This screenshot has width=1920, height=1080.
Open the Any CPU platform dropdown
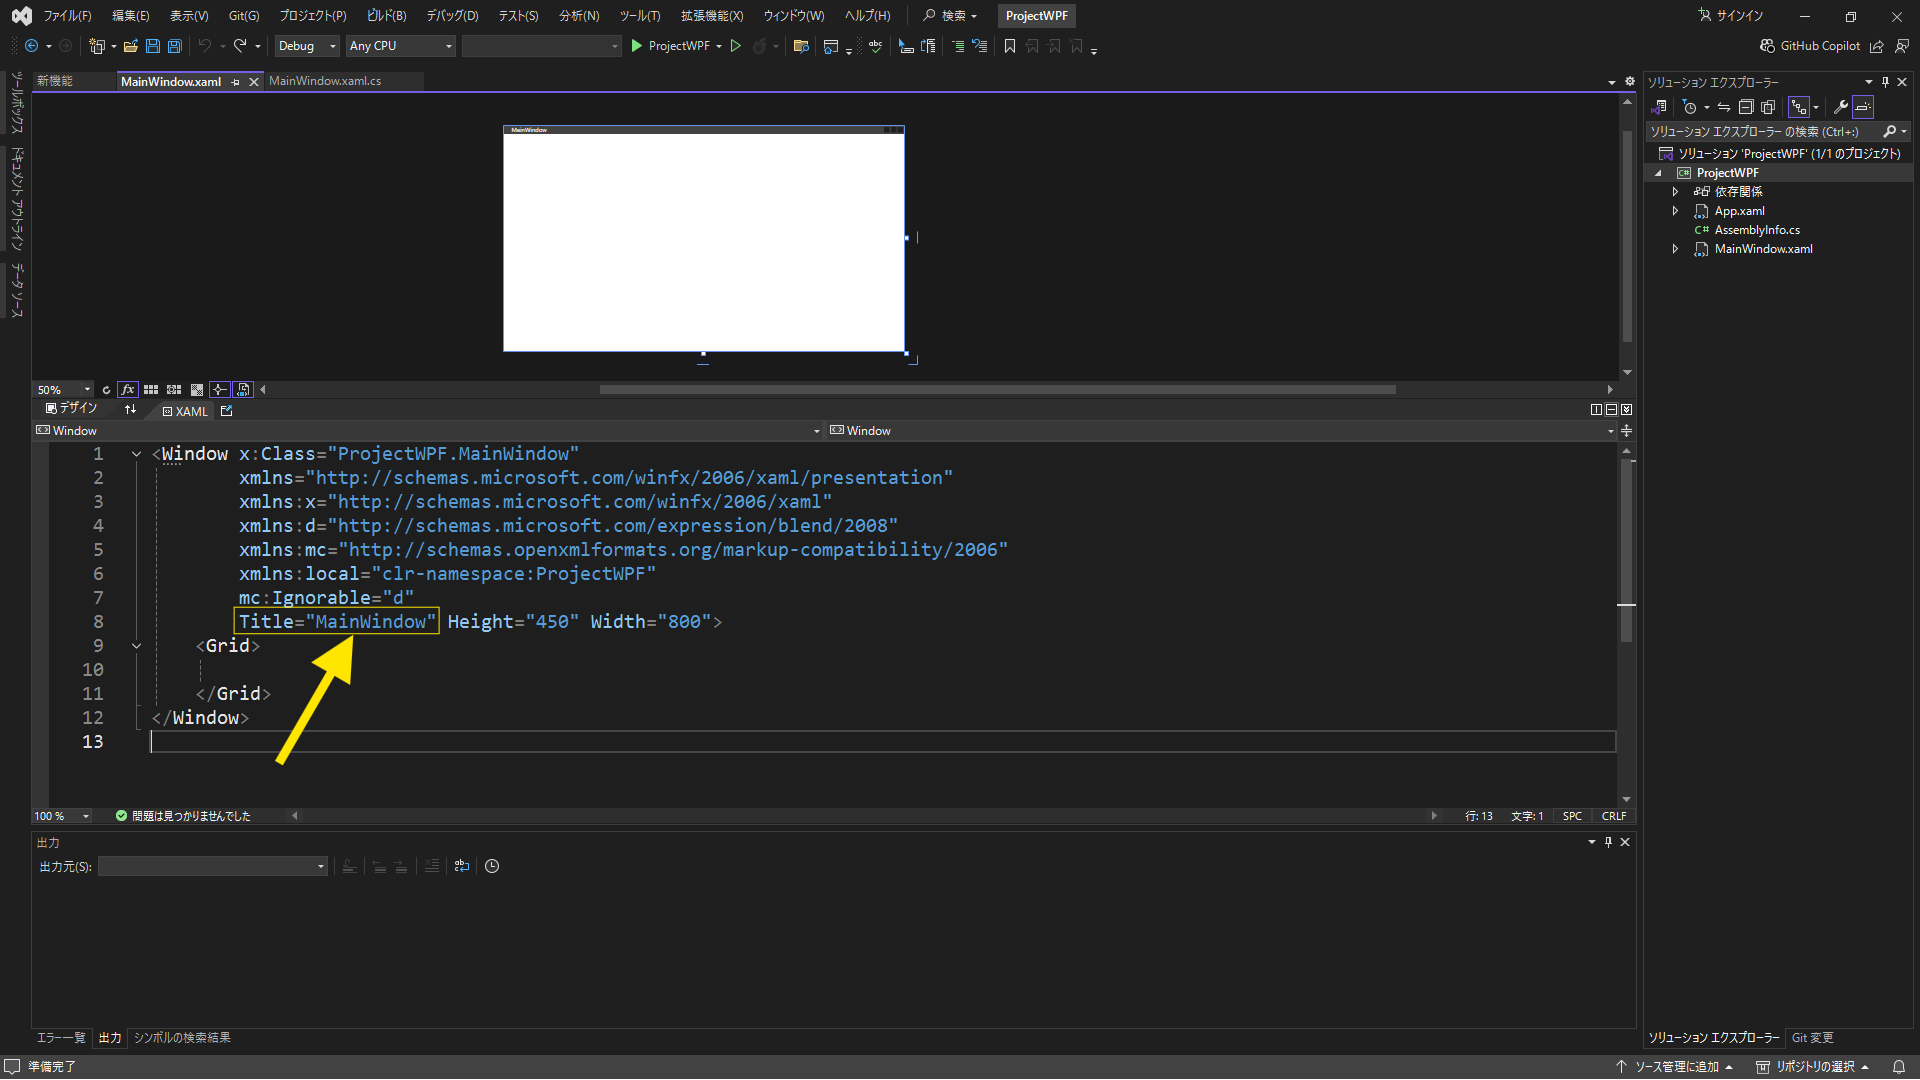click(400, 46)
